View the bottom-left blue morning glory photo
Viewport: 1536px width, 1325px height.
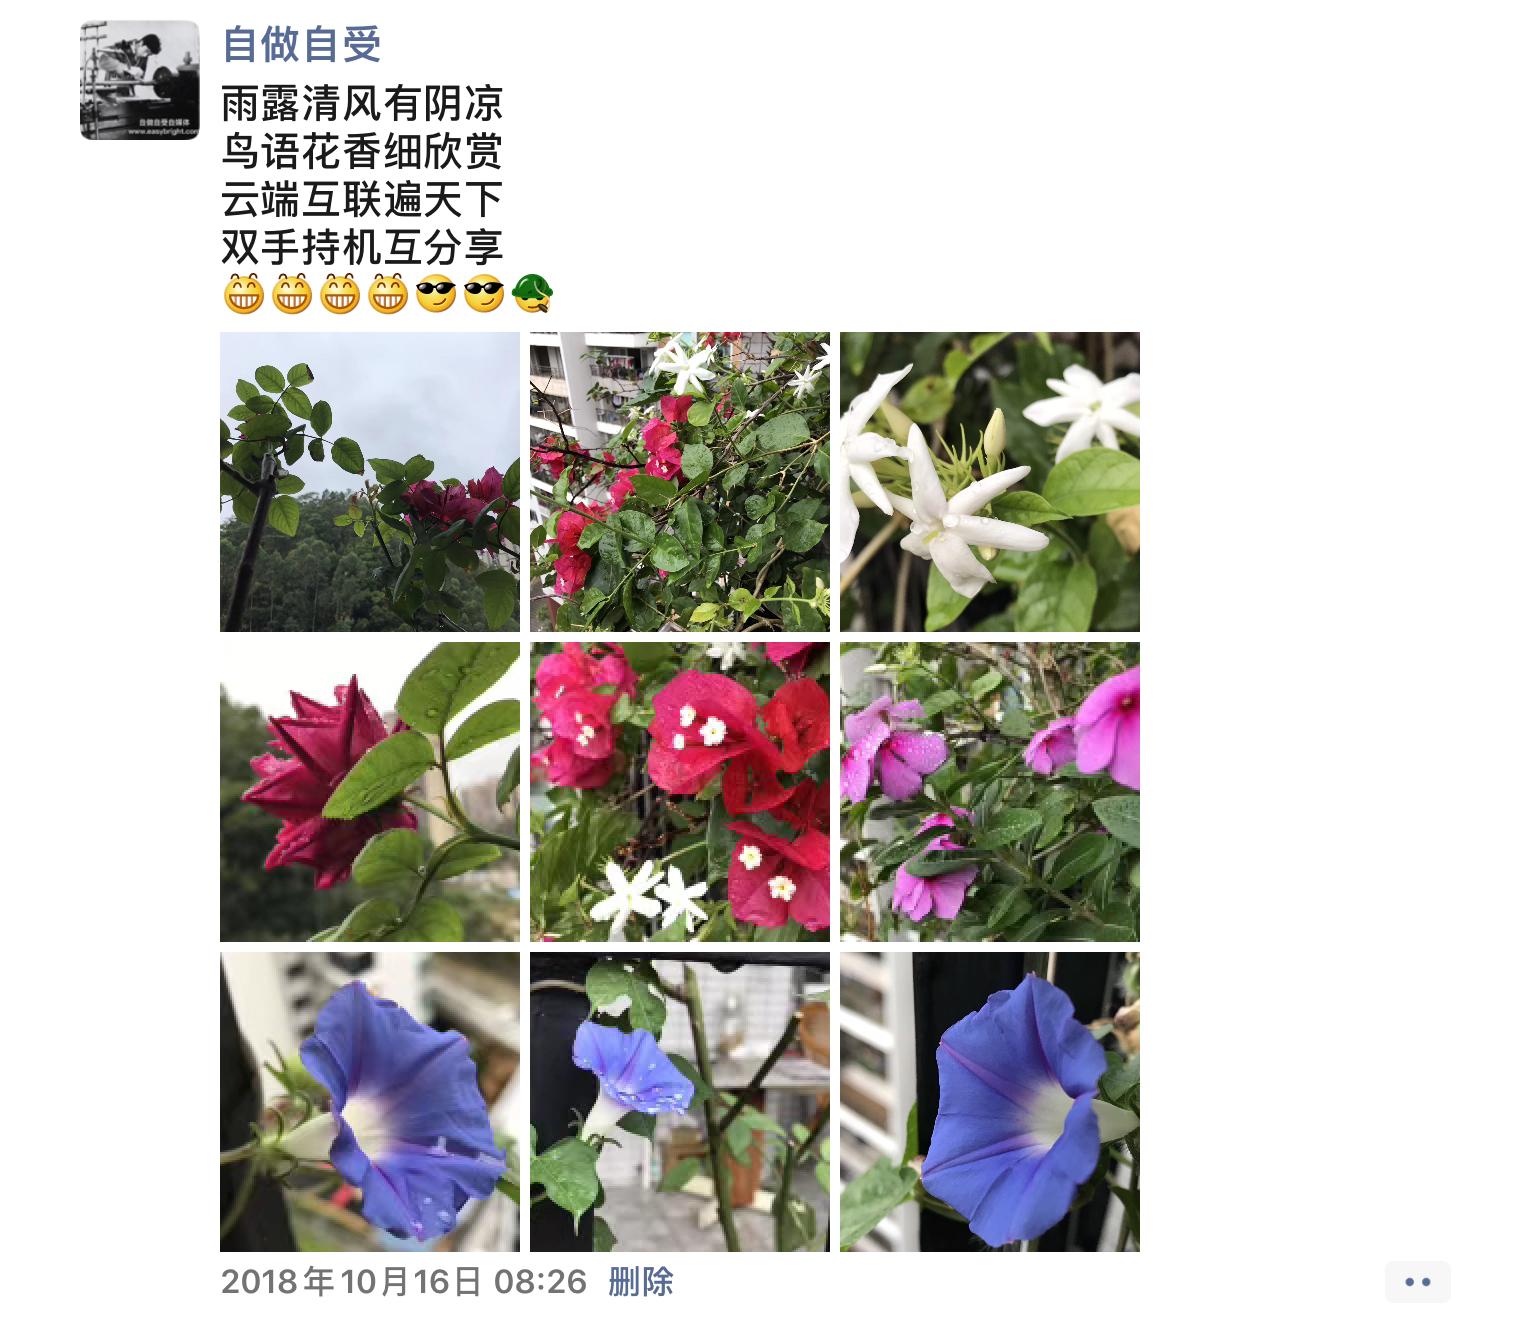(370, 1102)
